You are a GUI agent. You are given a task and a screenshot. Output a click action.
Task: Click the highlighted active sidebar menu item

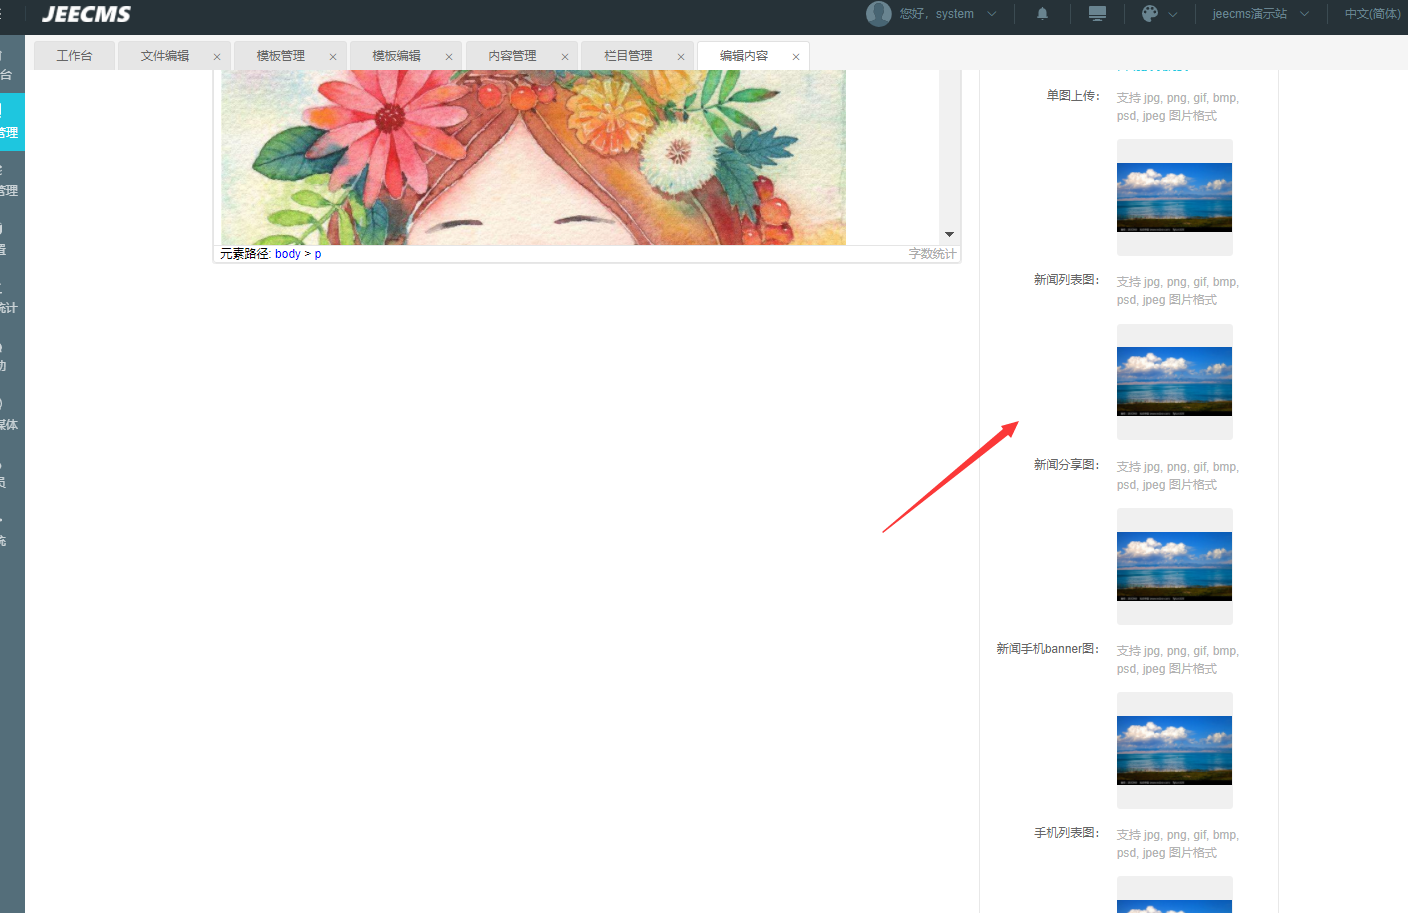[x=12, y=122]
